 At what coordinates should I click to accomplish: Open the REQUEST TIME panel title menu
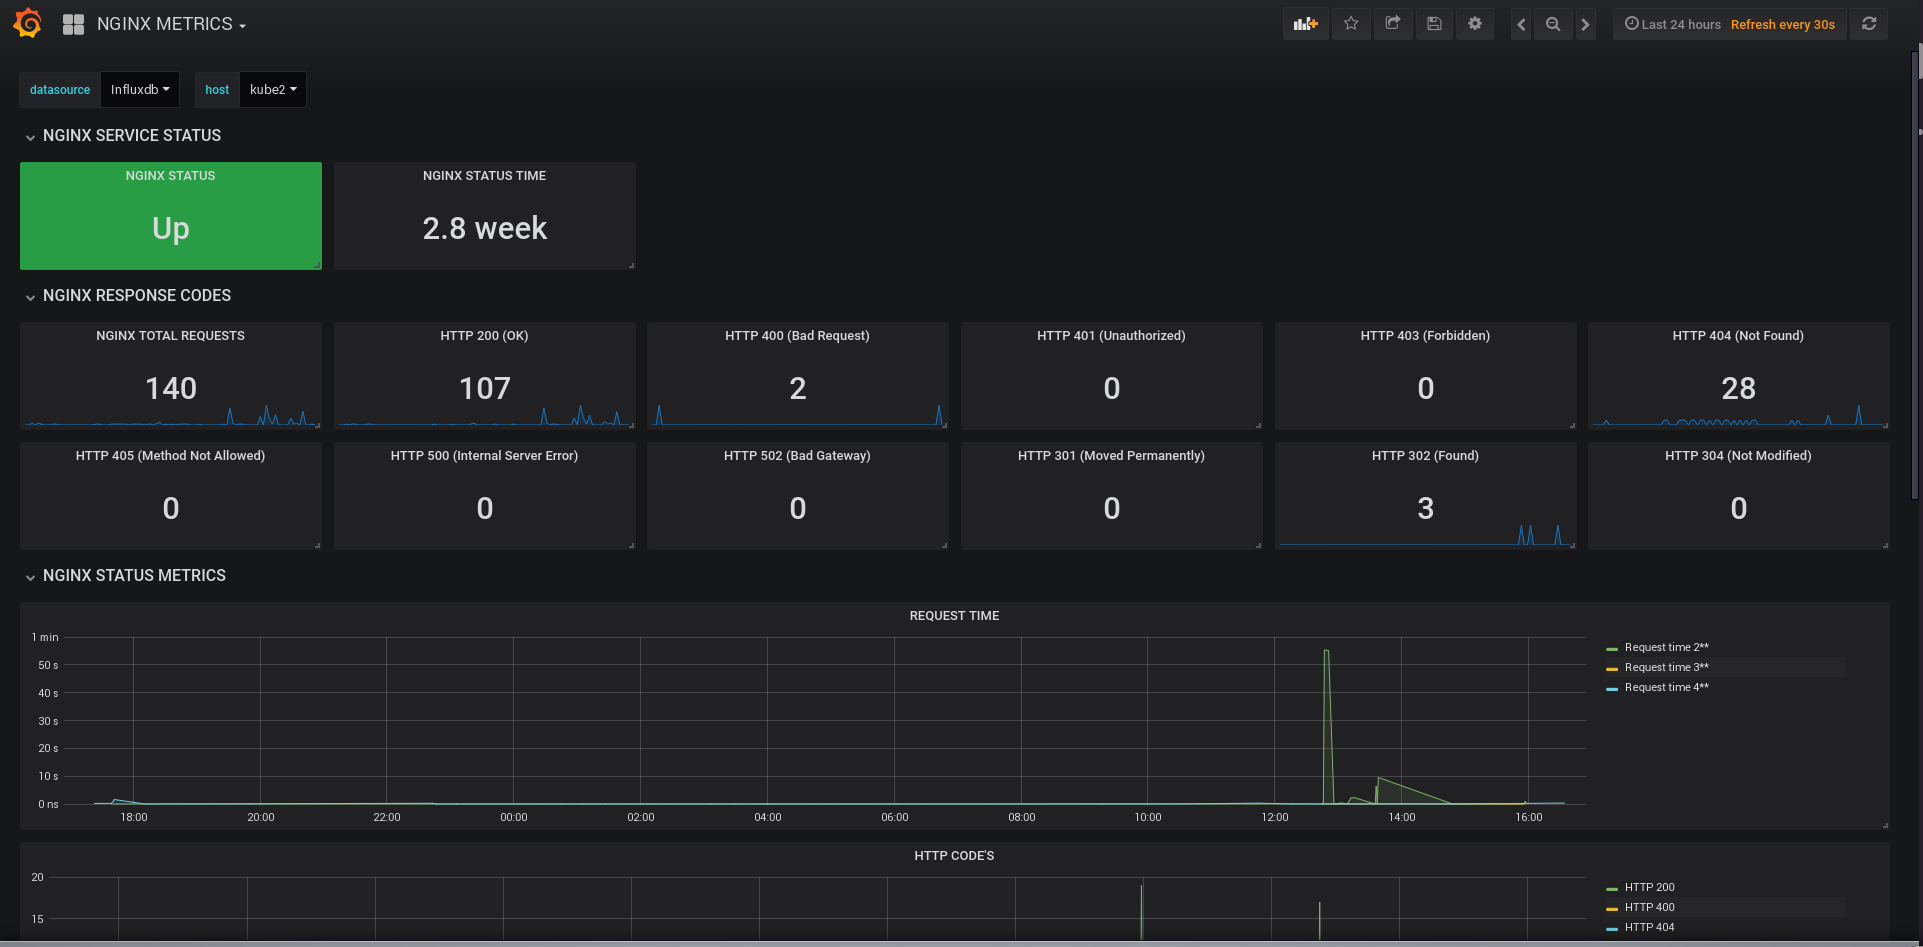955,616
